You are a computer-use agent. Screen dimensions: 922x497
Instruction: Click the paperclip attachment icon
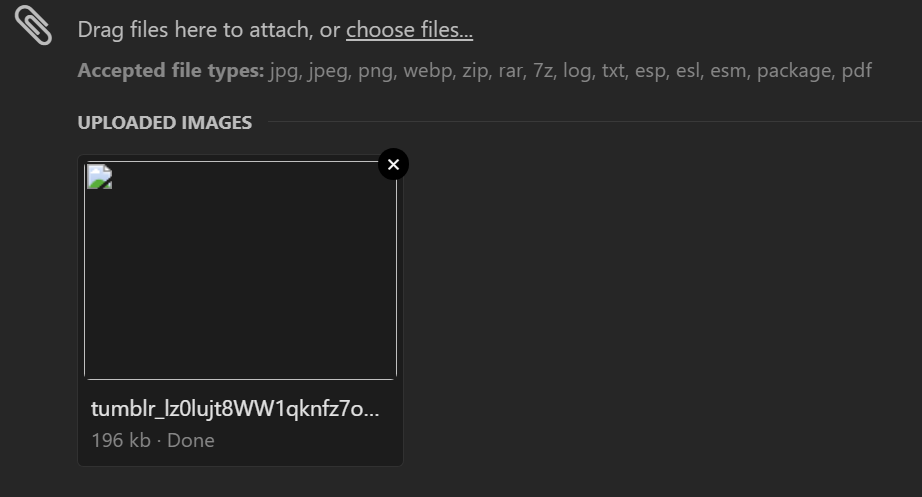coord(33,25)
